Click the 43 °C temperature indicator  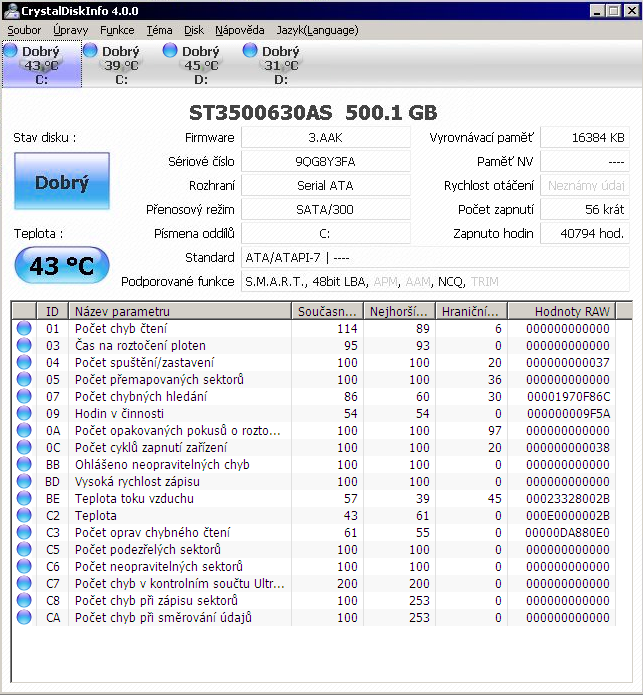[62, 266]
